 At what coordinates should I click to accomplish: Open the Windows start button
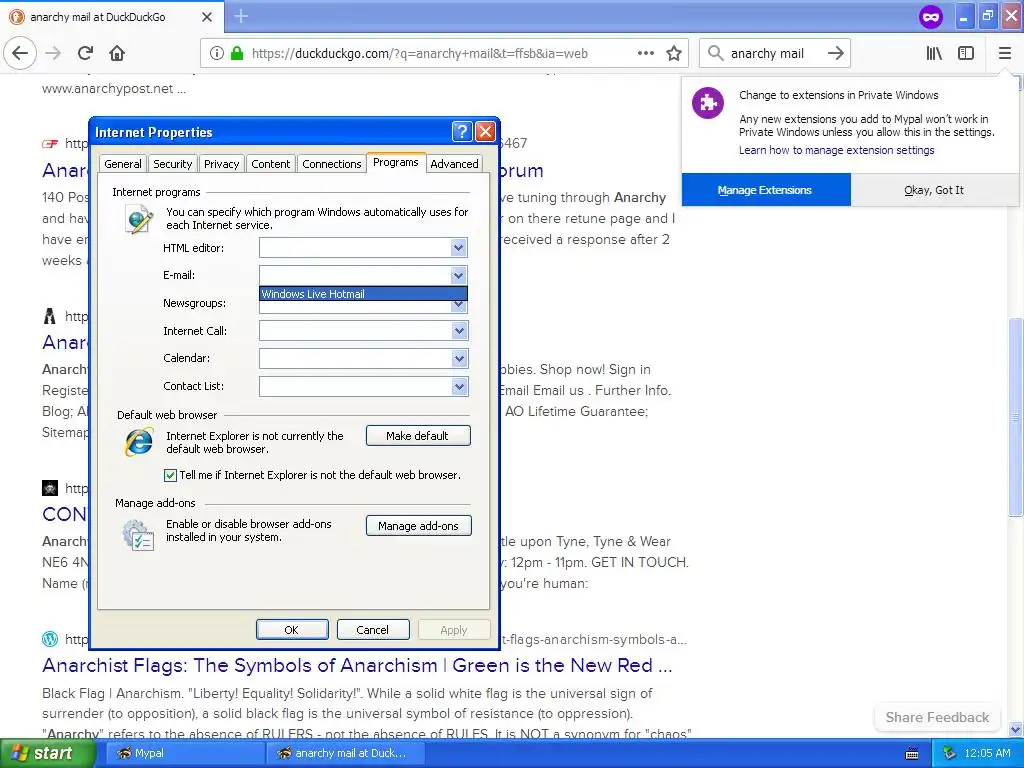tap(47, 753)
